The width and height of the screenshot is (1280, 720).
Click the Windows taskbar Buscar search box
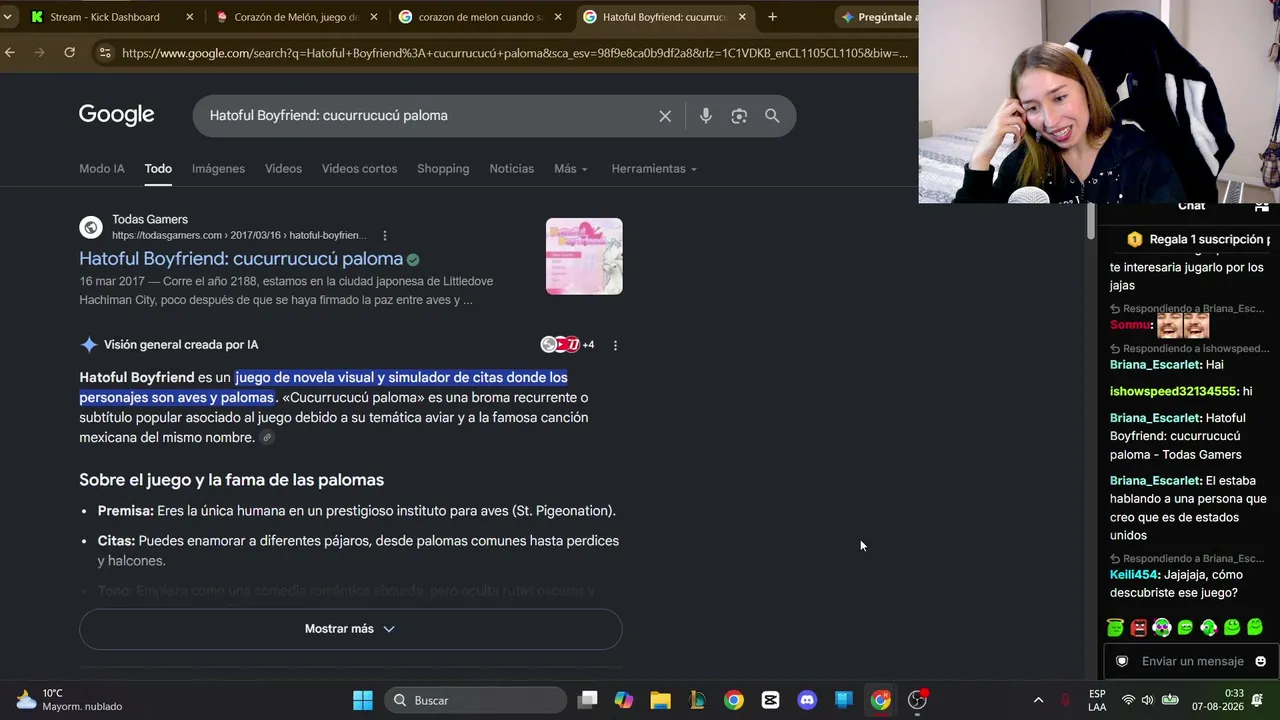point(474,700)
